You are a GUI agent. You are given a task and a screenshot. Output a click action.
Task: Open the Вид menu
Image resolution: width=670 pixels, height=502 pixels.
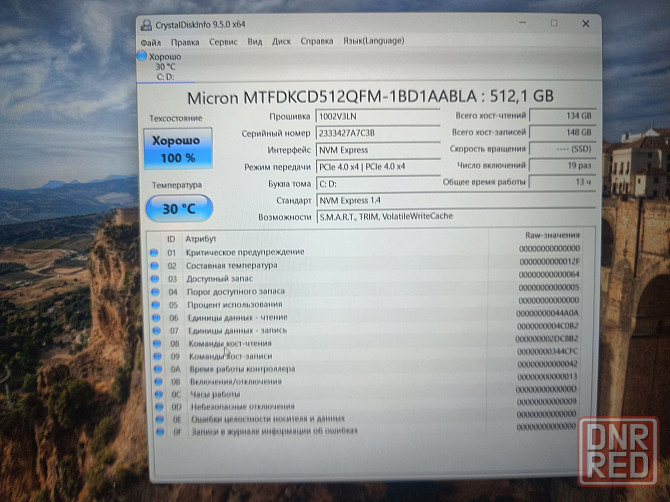click(255, 41)
